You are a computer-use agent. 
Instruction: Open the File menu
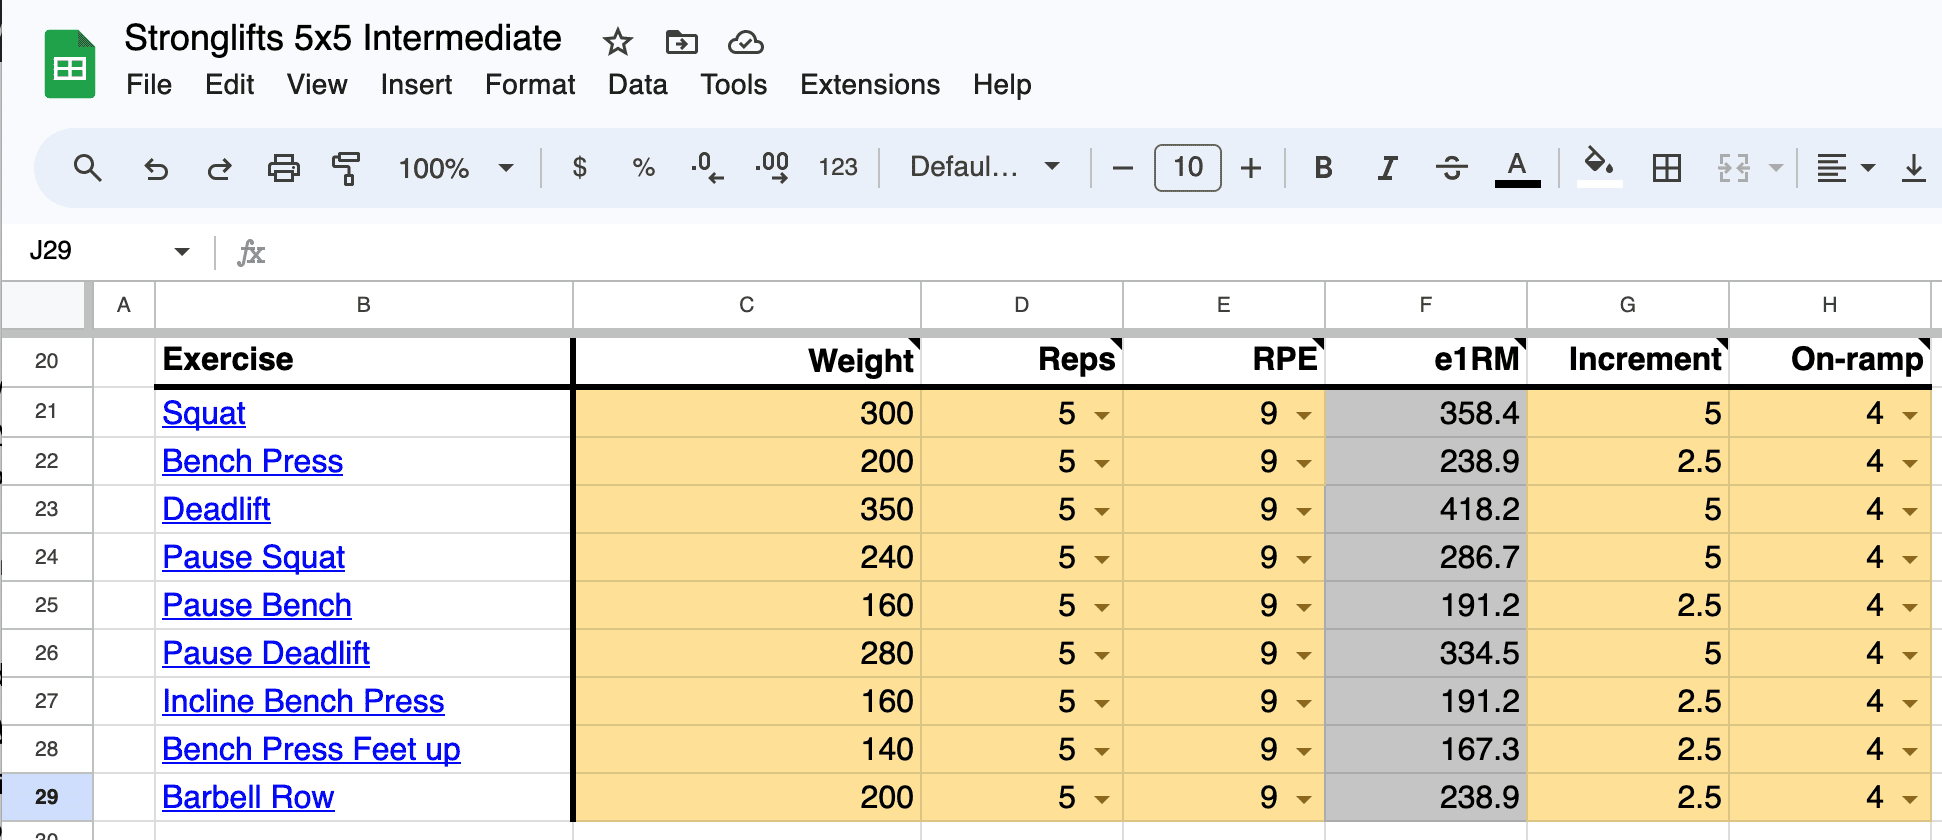point(149,85)
